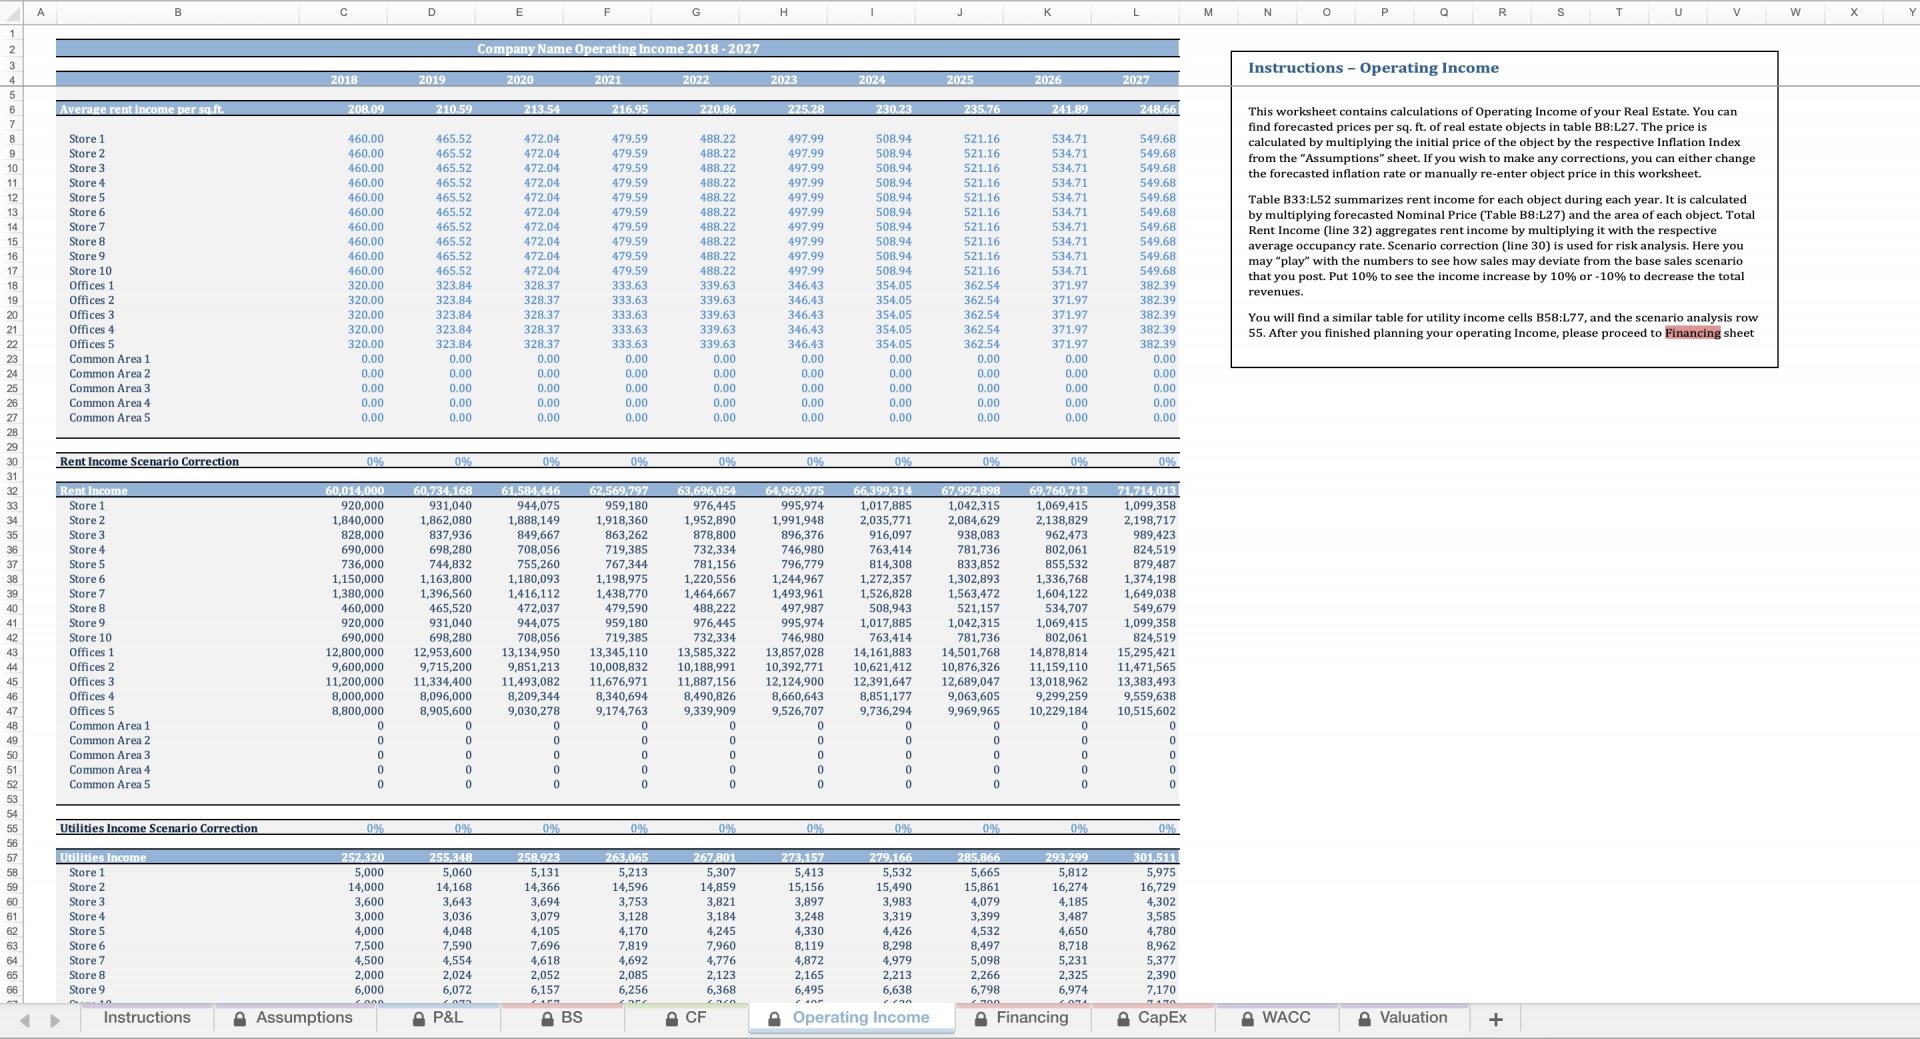Open the Valuation sheet tab

(x=1403, y=1017)
